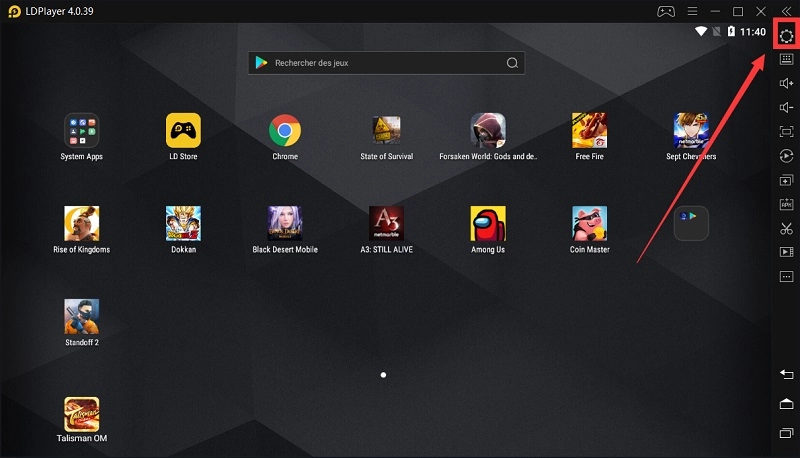Click the Rechercher des jeux search field
The image size is (800, 458).
coord(385,62)
